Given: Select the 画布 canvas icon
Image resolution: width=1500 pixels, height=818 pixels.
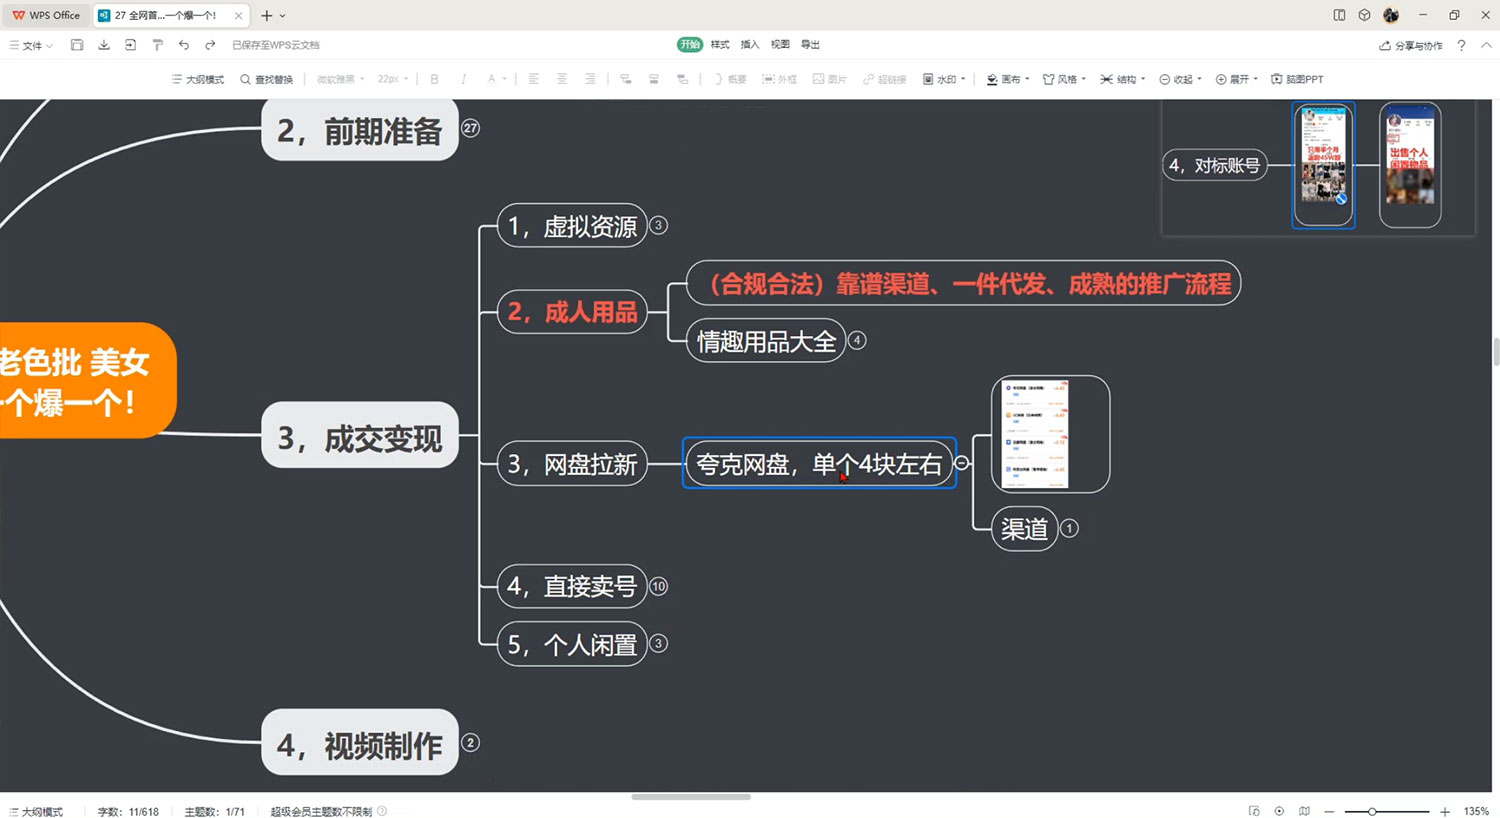Looking at the screenshot, I should pos(1004,79).
